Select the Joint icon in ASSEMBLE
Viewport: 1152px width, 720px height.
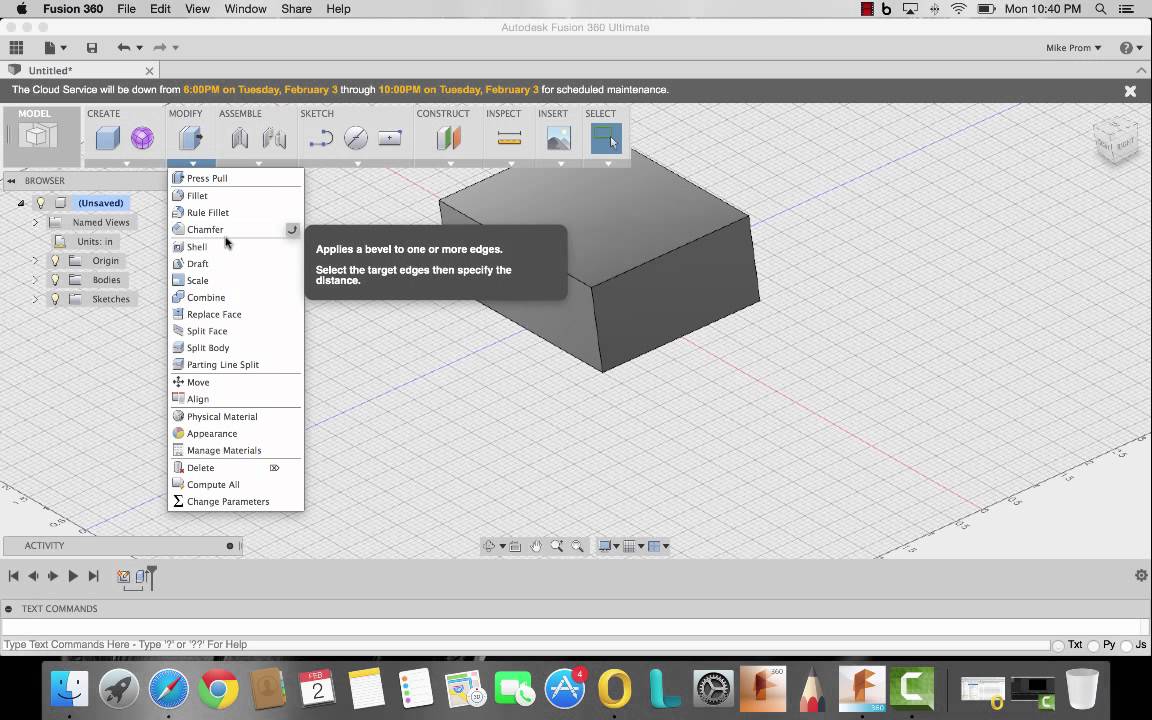click(x=274, y=137)
